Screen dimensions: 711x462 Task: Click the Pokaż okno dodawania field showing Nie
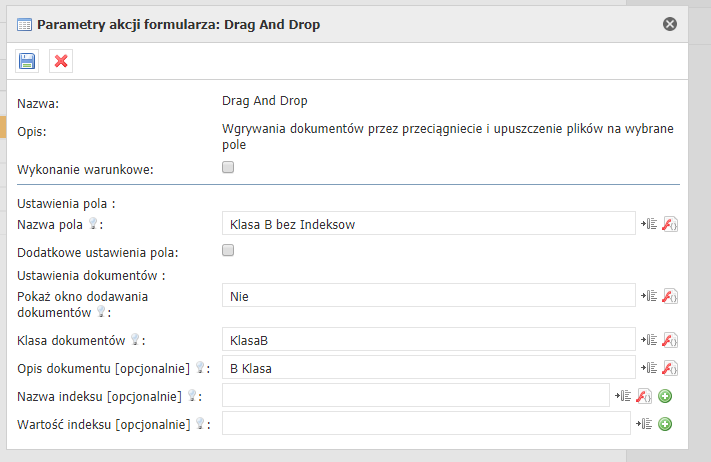pyautogui.click(x=428, y=296)
